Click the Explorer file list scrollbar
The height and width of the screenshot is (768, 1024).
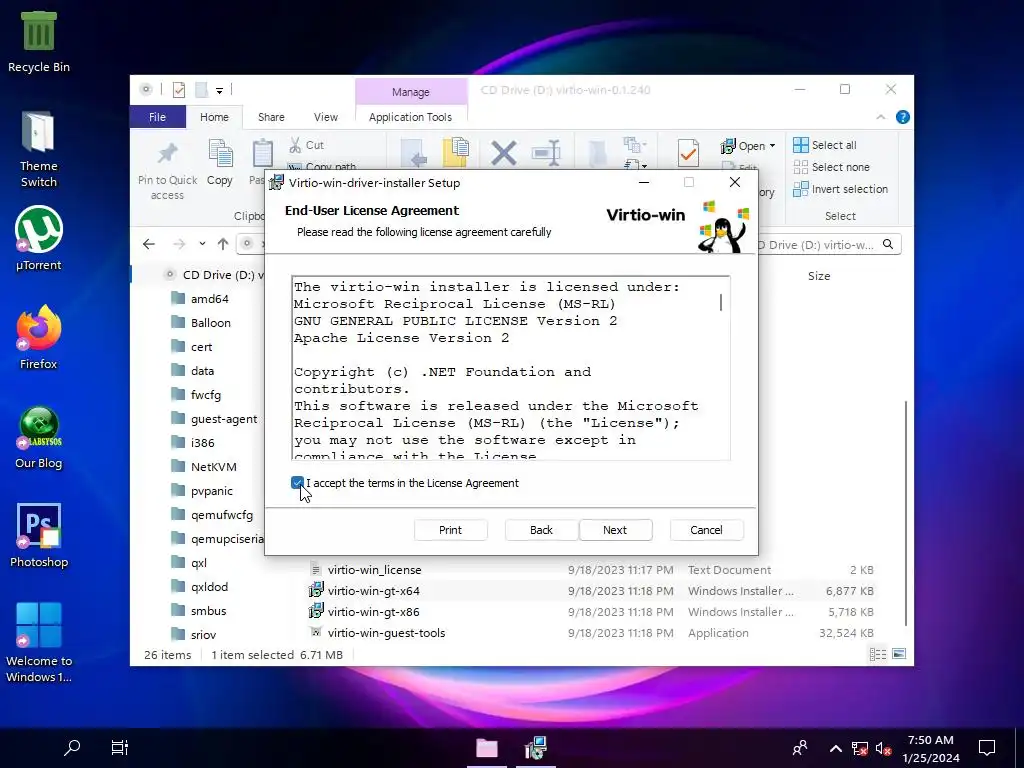coord(906,513)
